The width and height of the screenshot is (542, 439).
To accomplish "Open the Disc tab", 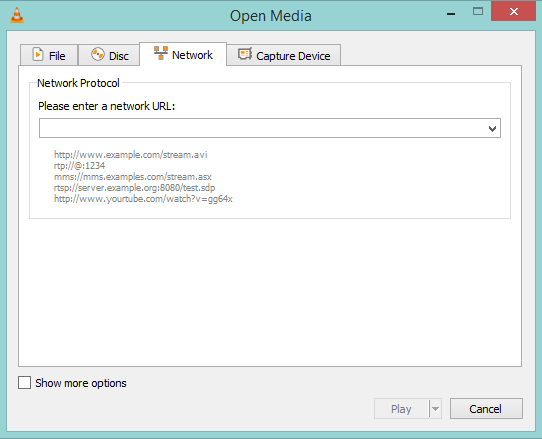I will click(x=109, y=55).
